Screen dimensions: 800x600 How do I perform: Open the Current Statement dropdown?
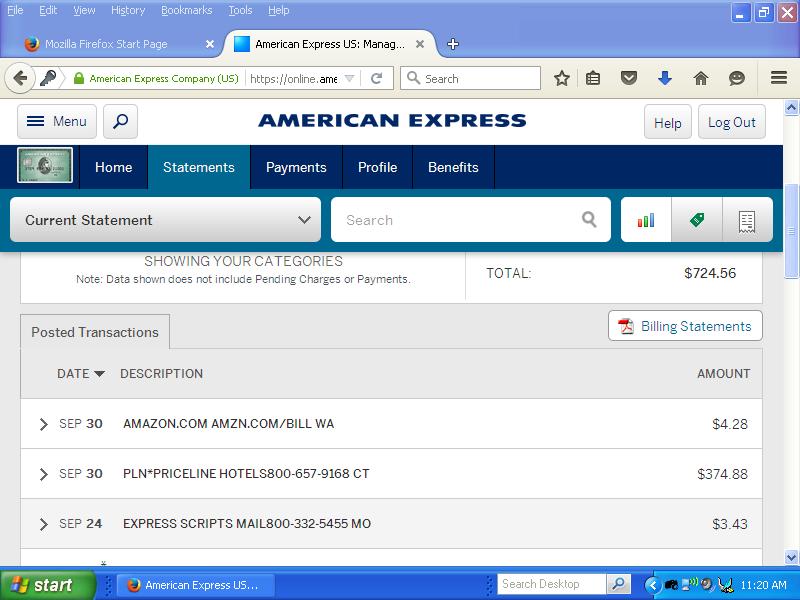click(165, 220)
